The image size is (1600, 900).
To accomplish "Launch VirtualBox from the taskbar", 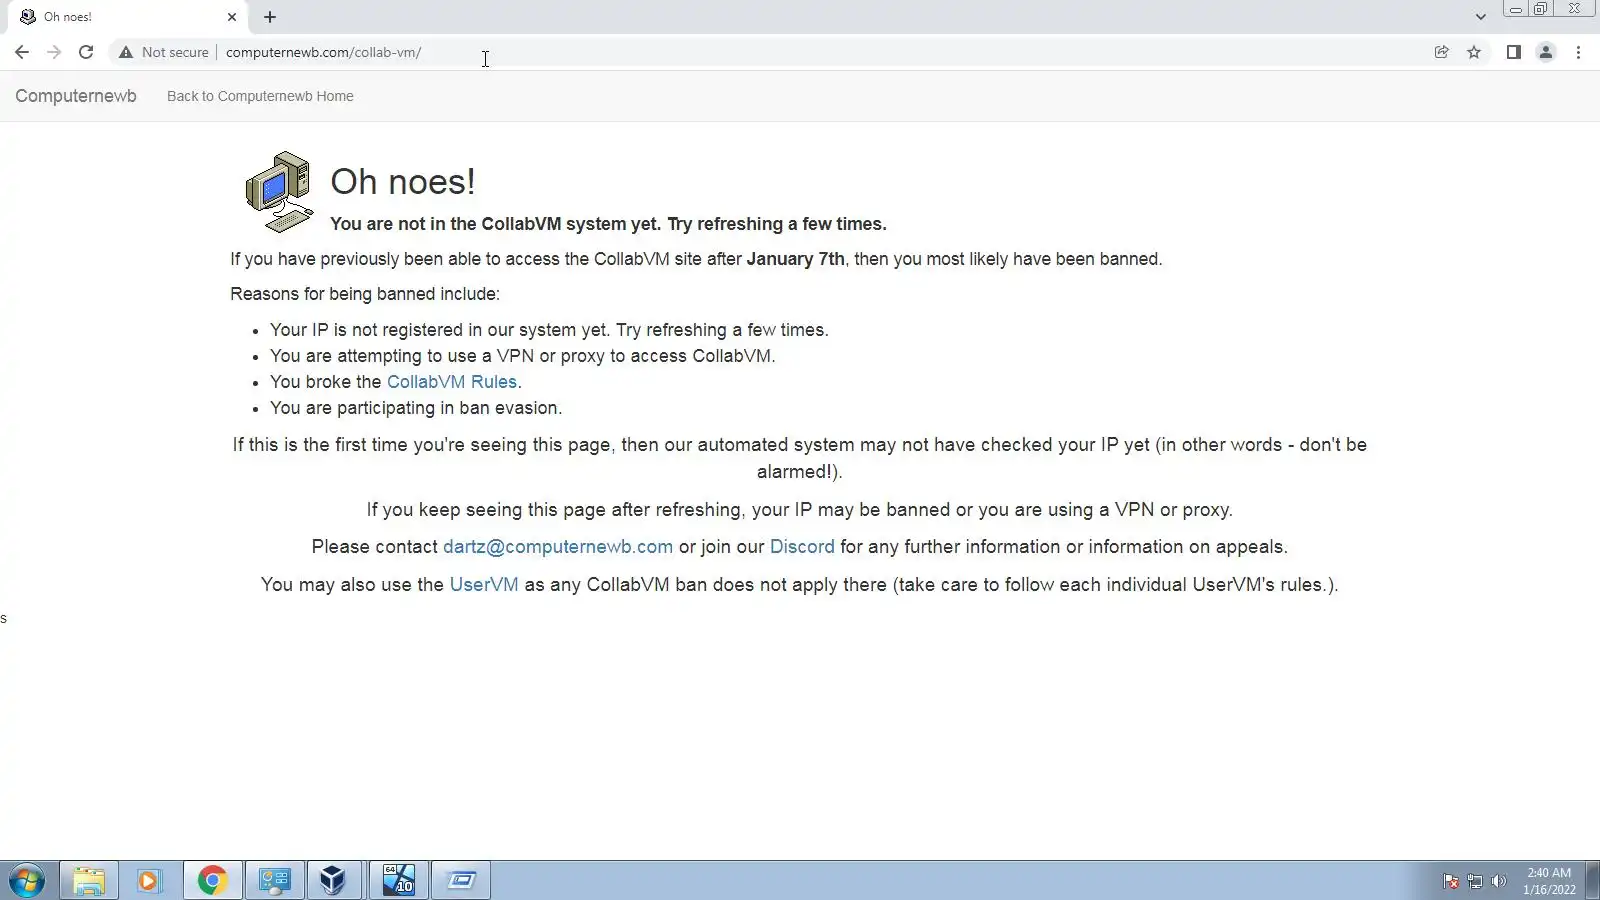I will click(x=333, y=881).
